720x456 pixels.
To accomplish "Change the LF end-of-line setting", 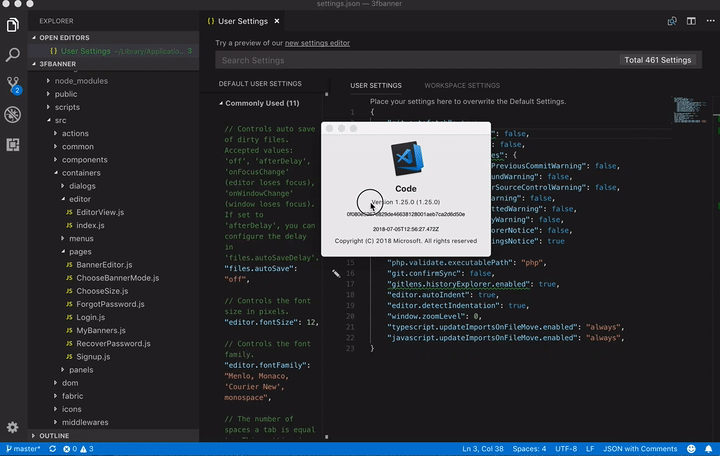I will 590,449.
